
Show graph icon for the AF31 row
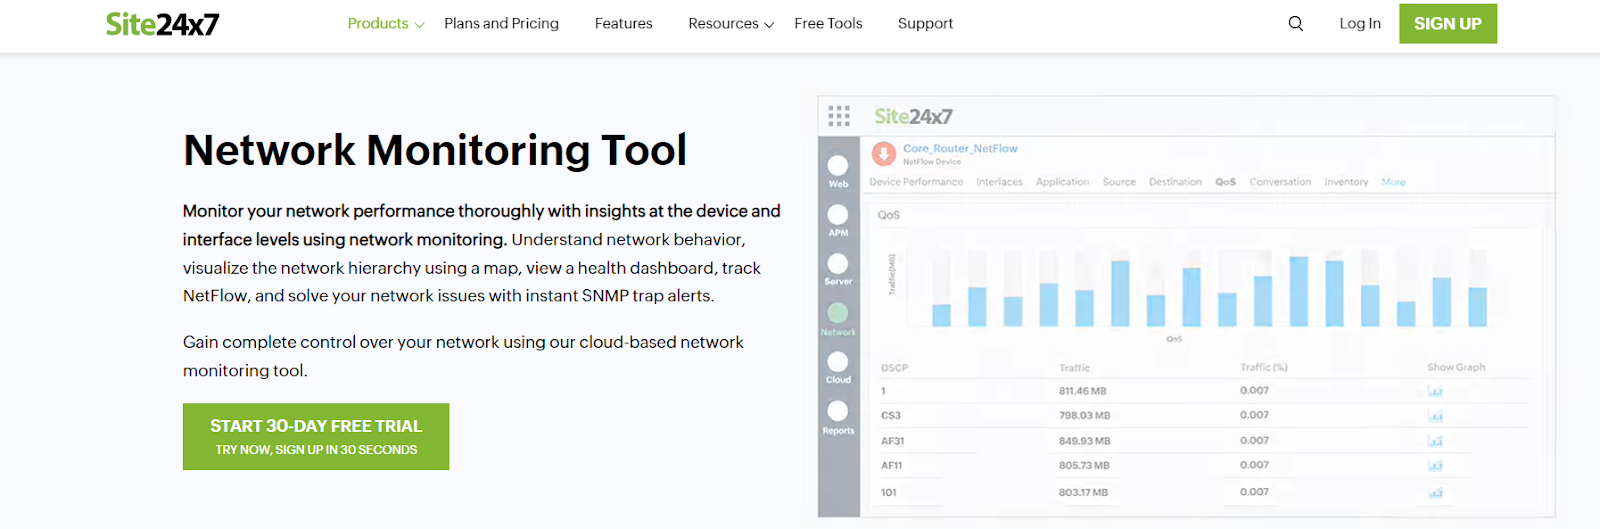[1436, 440]
